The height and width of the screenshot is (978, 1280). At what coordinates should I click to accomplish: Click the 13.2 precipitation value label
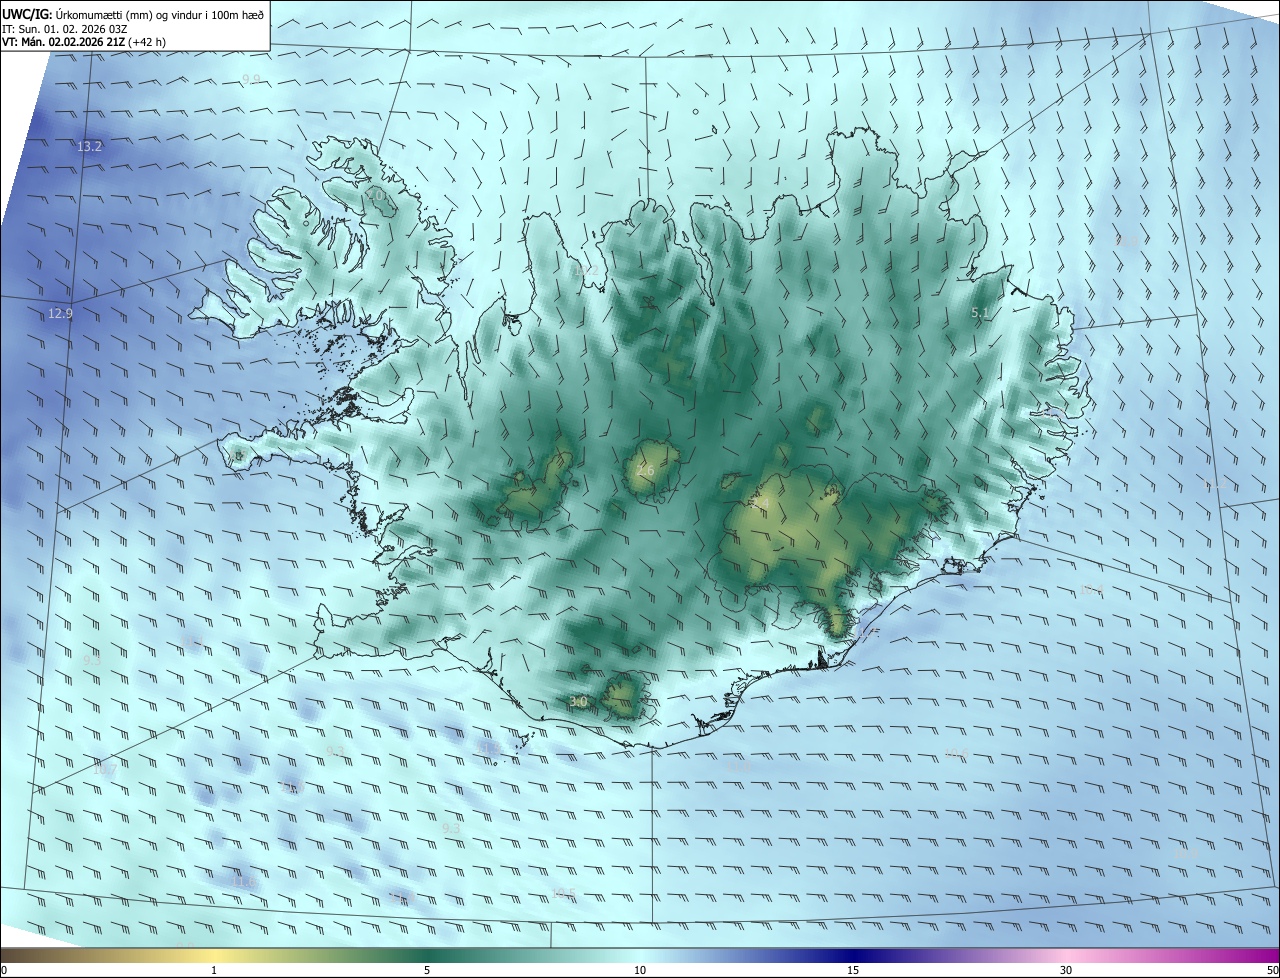[x=90, y=147]
